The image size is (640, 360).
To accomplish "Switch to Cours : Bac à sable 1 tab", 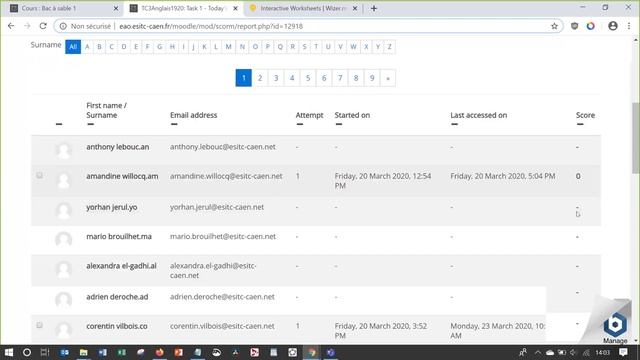I will (63, 8).
